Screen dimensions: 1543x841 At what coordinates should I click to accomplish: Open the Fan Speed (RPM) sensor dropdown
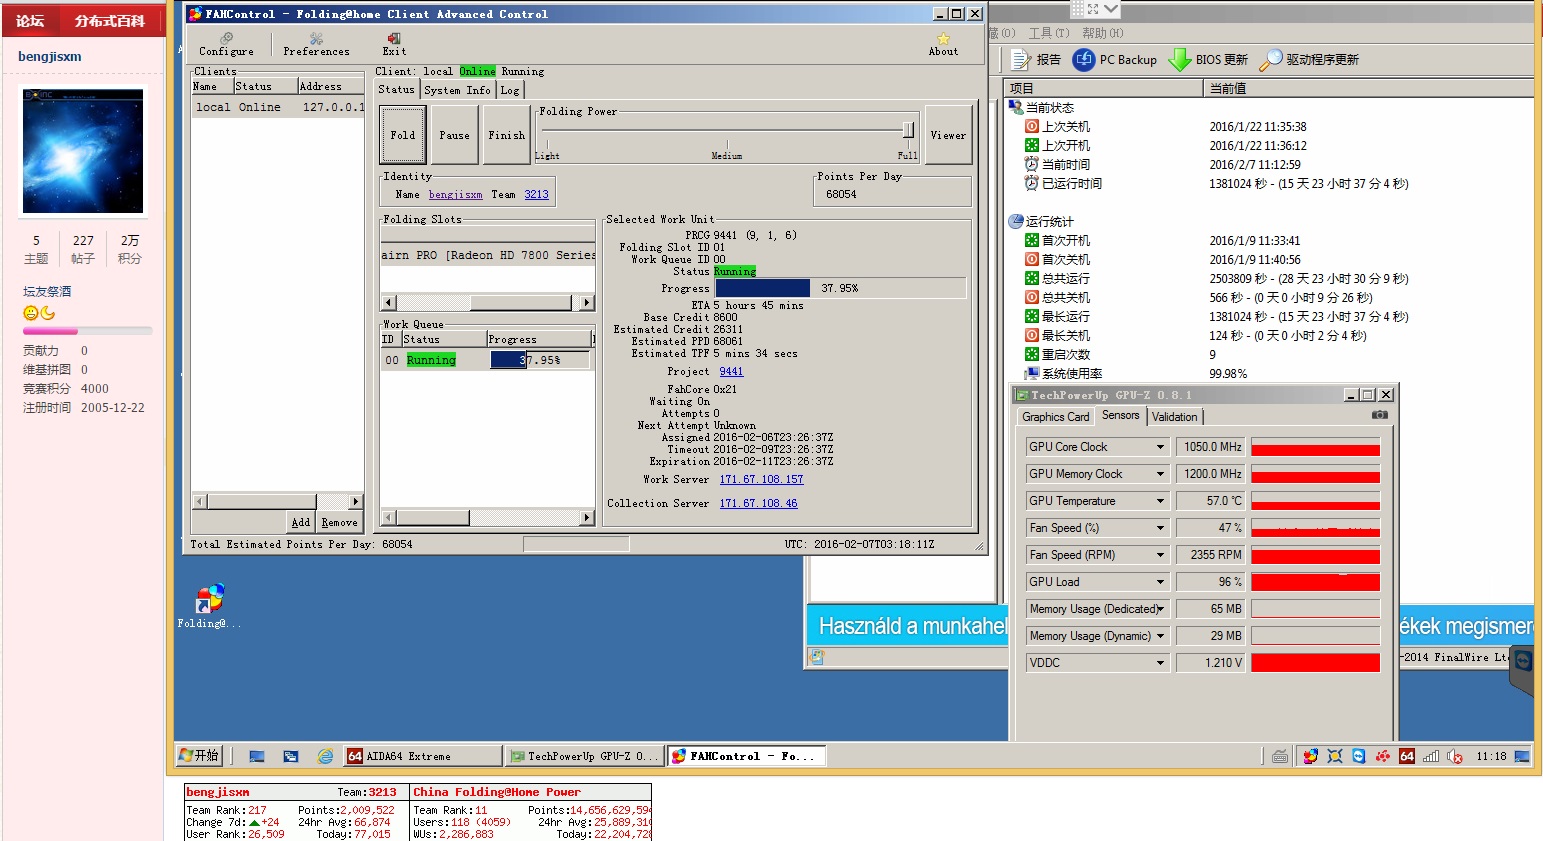[x=1161, y=555]
